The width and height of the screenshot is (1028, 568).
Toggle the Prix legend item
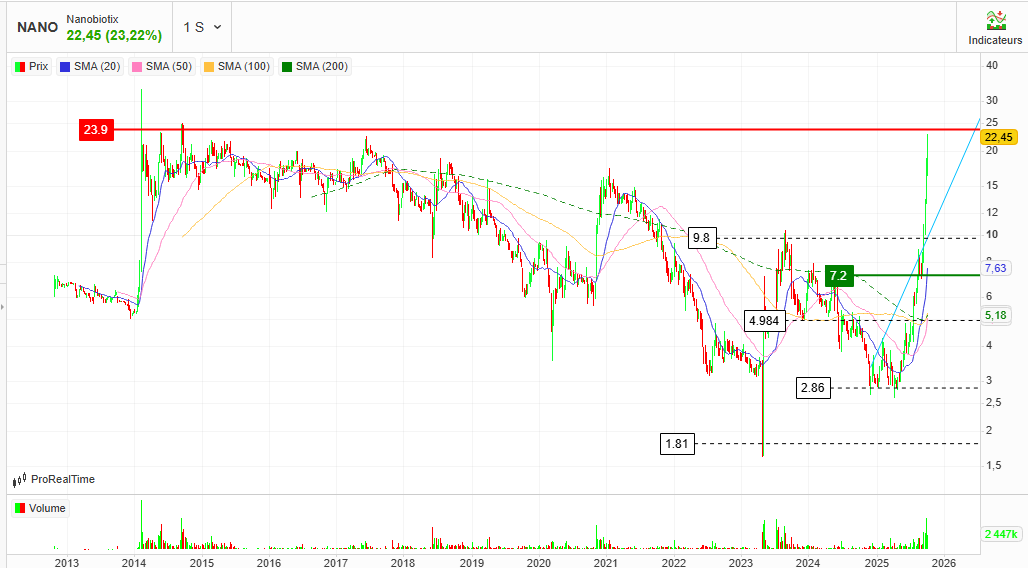pyautogui.click(x=31, y=66)
